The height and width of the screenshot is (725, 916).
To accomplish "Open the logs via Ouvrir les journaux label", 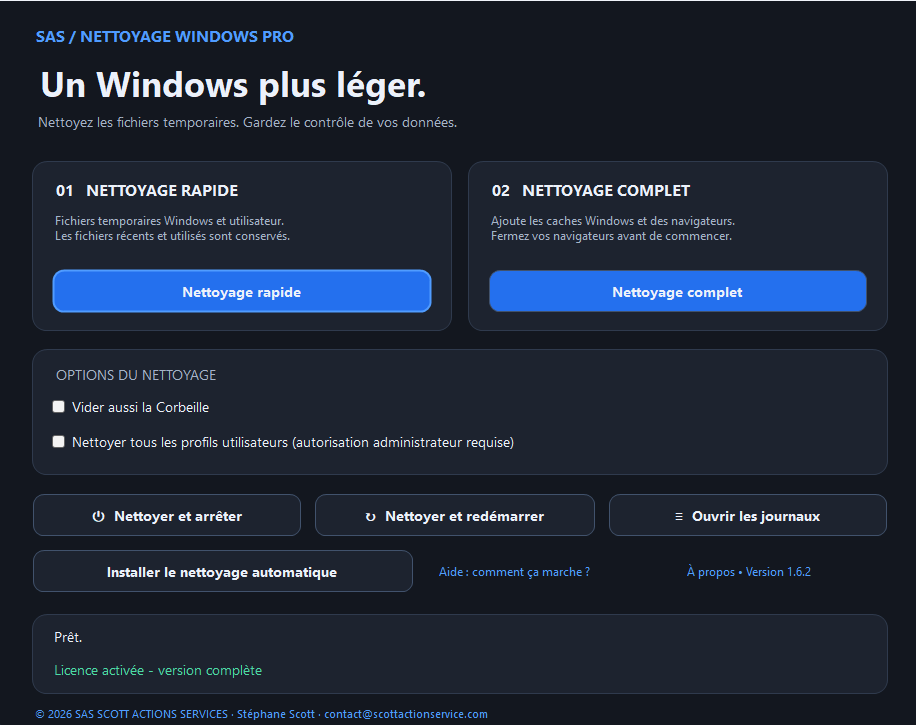I will pos(756,516).
